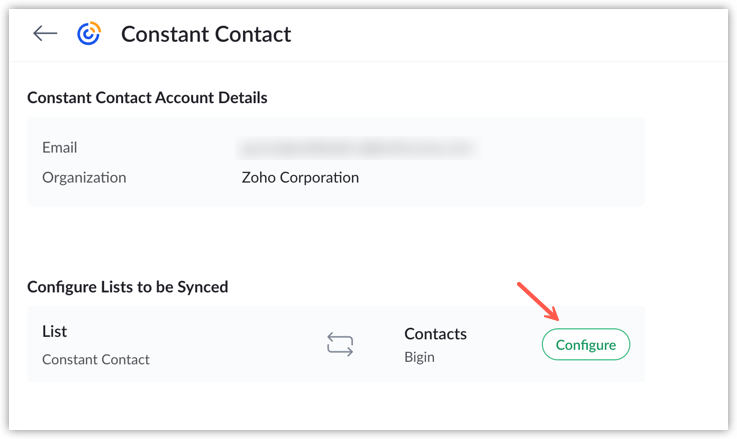Image resolution: width=737 pixels, height=439 pixels.
Task: Select the Constant Contact Account Details heading
Action: [x=147, y=97]
